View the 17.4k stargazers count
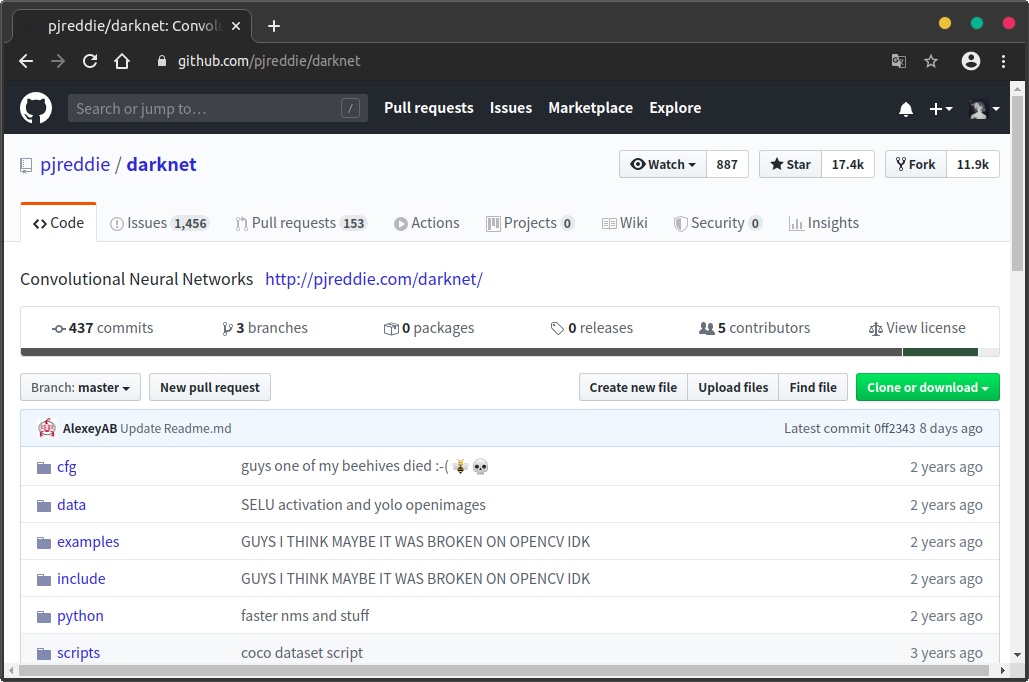This screenshot has width=1029, height=682. (x=848, y=164)
